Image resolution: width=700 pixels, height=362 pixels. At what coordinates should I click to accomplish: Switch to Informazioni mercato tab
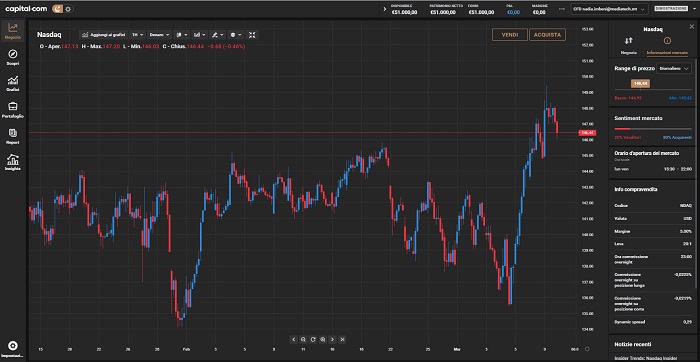[x=667, y=46]
